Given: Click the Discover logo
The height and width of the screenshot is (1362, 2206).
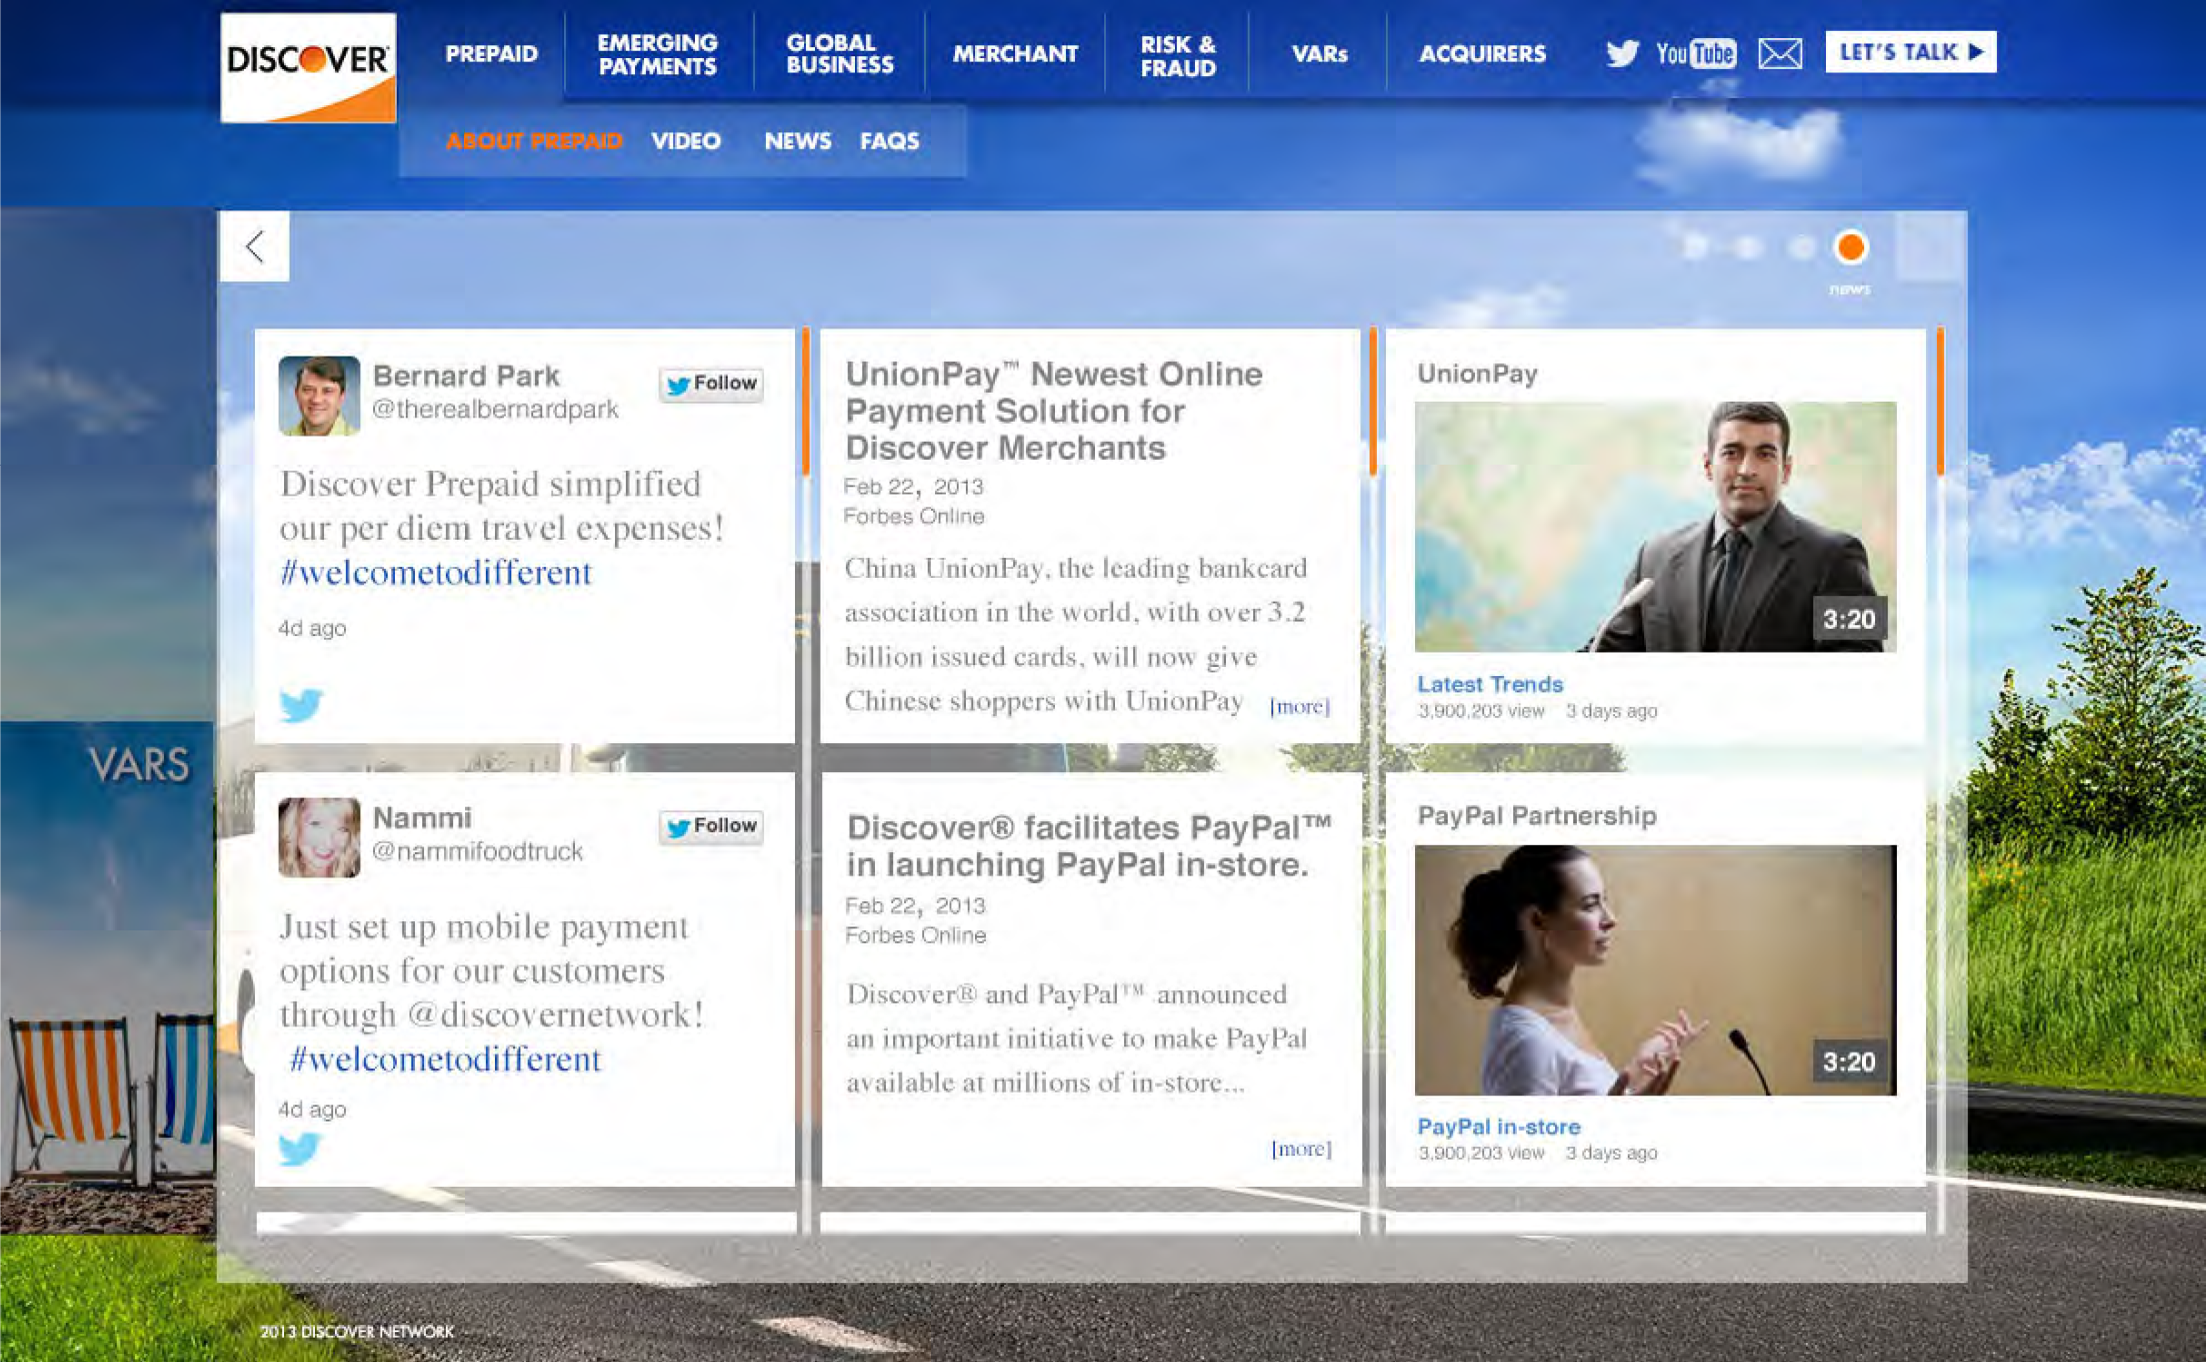Looking at the screenshot, I should (x=308, y=67).
